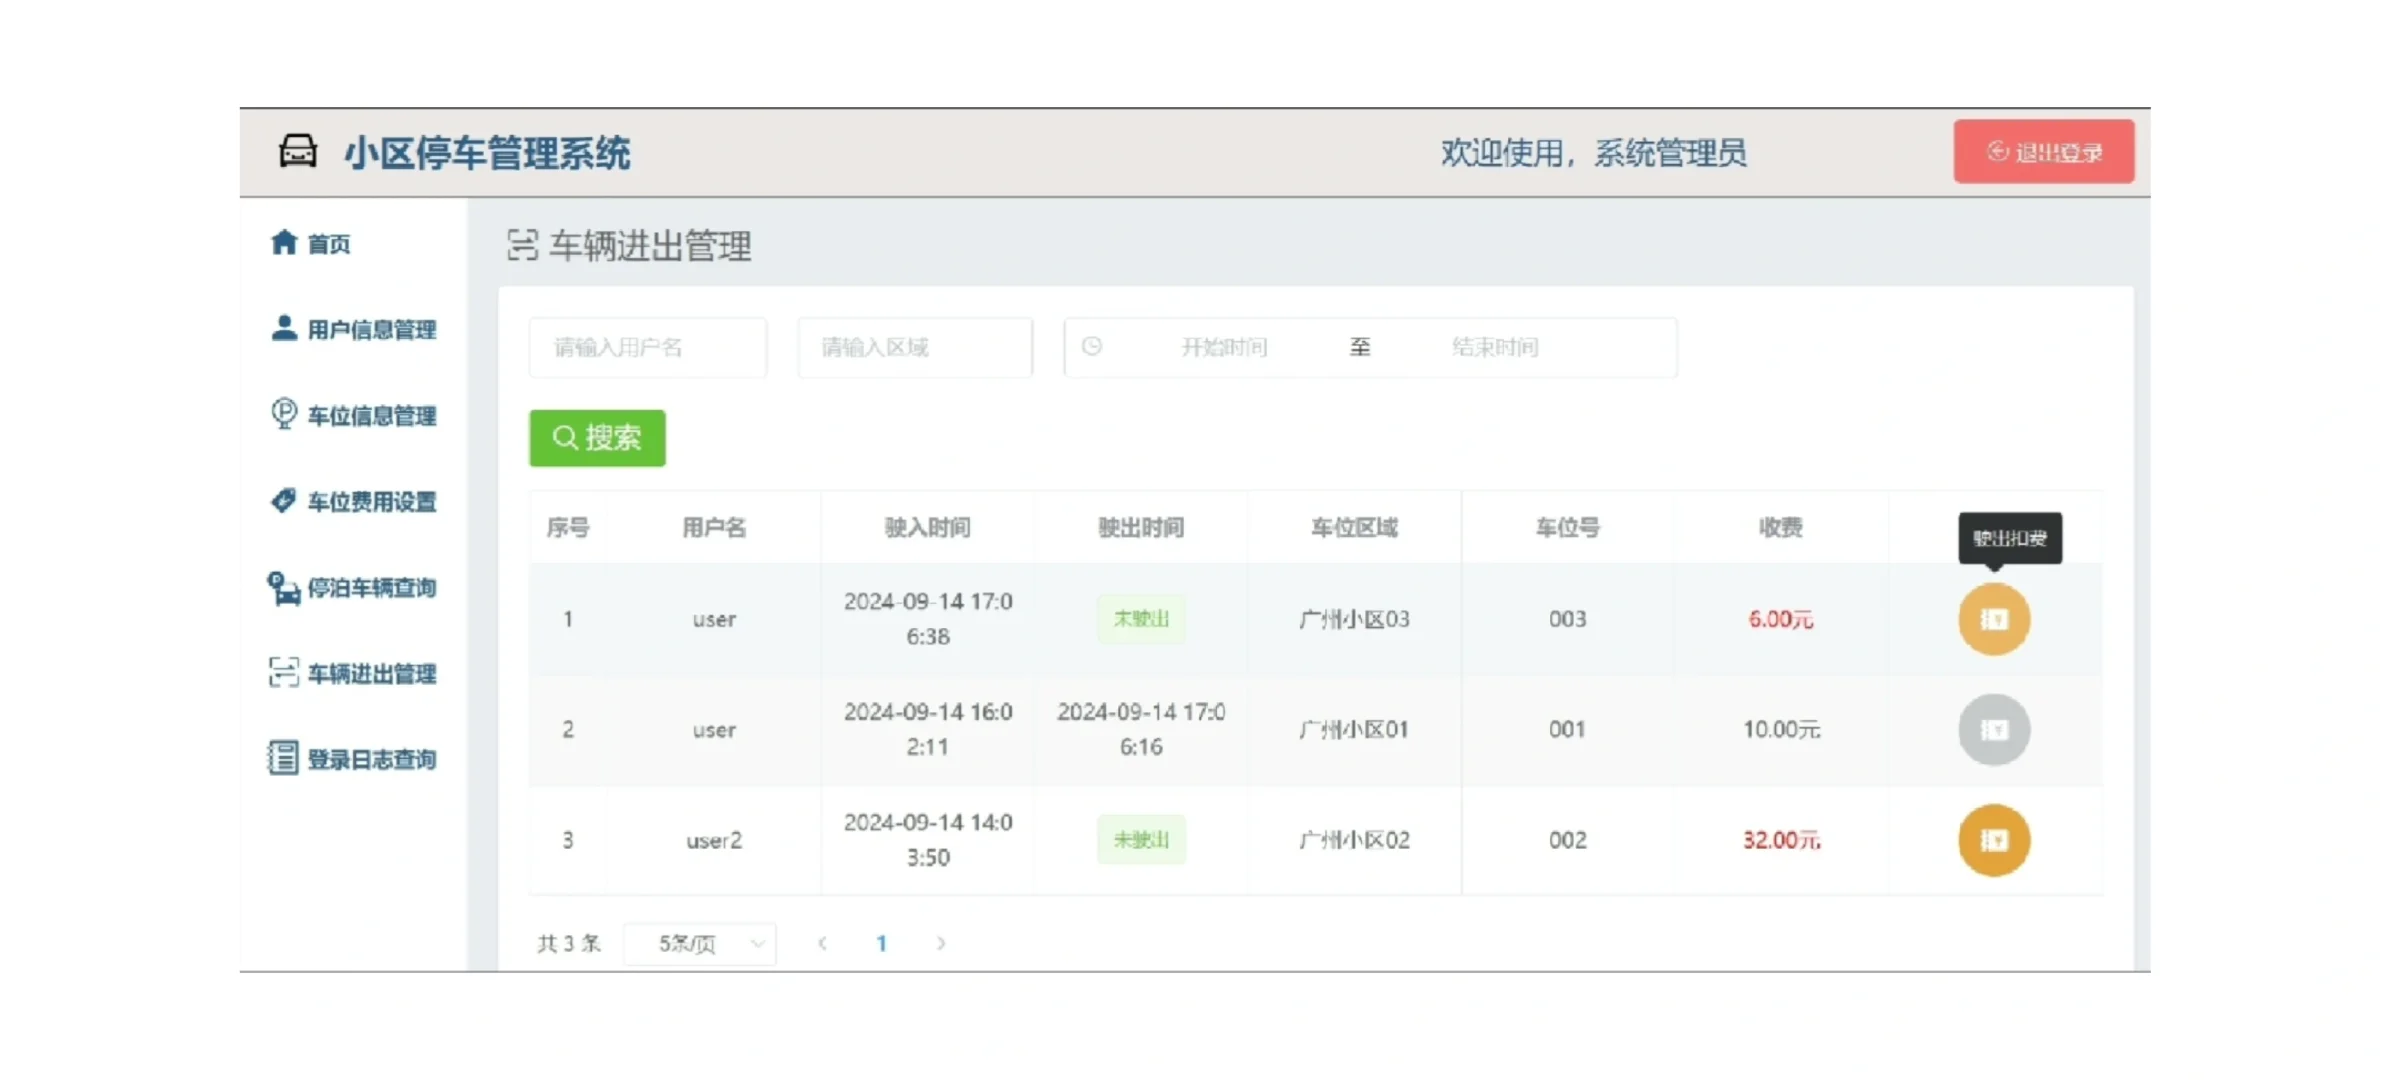This screenshot has height=1080, width=2390.
Task: Click the orange checkout icon for row 1
Action: (1993, 620)
